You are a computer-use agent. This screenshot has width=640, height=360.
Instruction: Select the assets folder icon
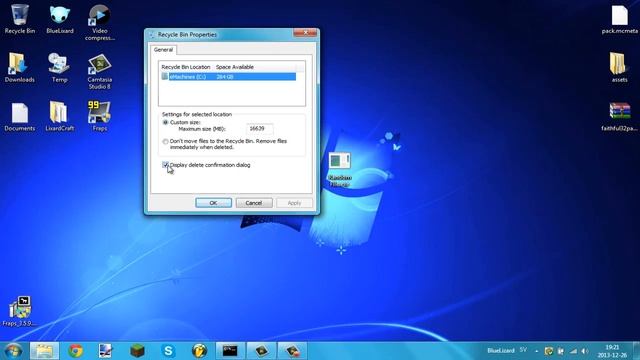(x=619, y=68)
